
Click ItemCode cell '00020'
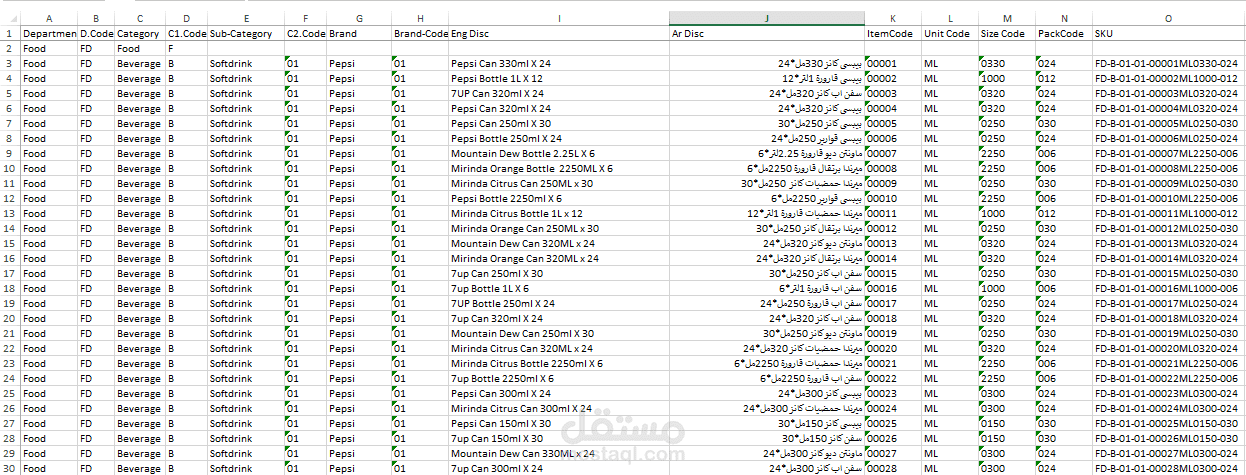[x=892, y=348]
